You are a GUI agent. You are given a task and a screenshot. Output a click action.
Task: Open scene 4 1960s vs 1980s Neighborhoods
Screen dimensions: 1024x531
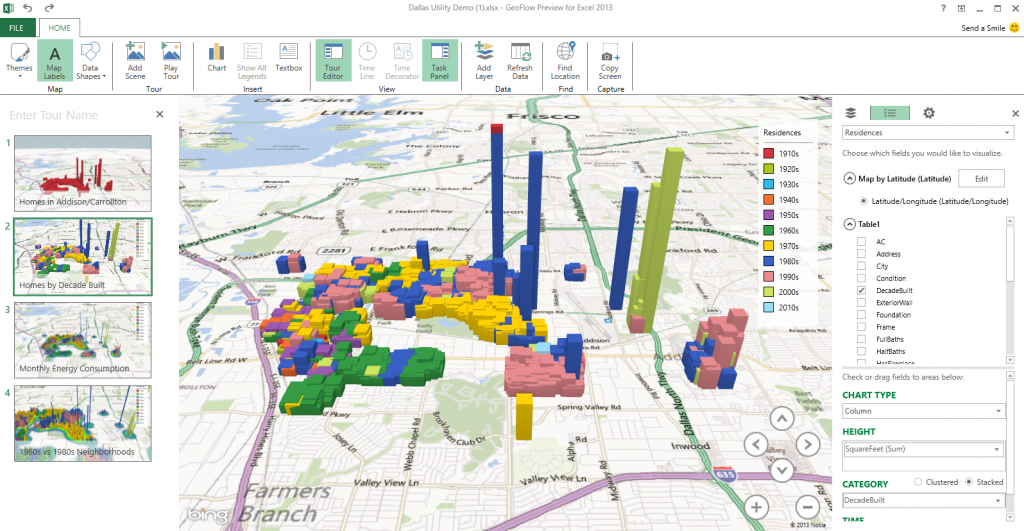pos(83,423)
